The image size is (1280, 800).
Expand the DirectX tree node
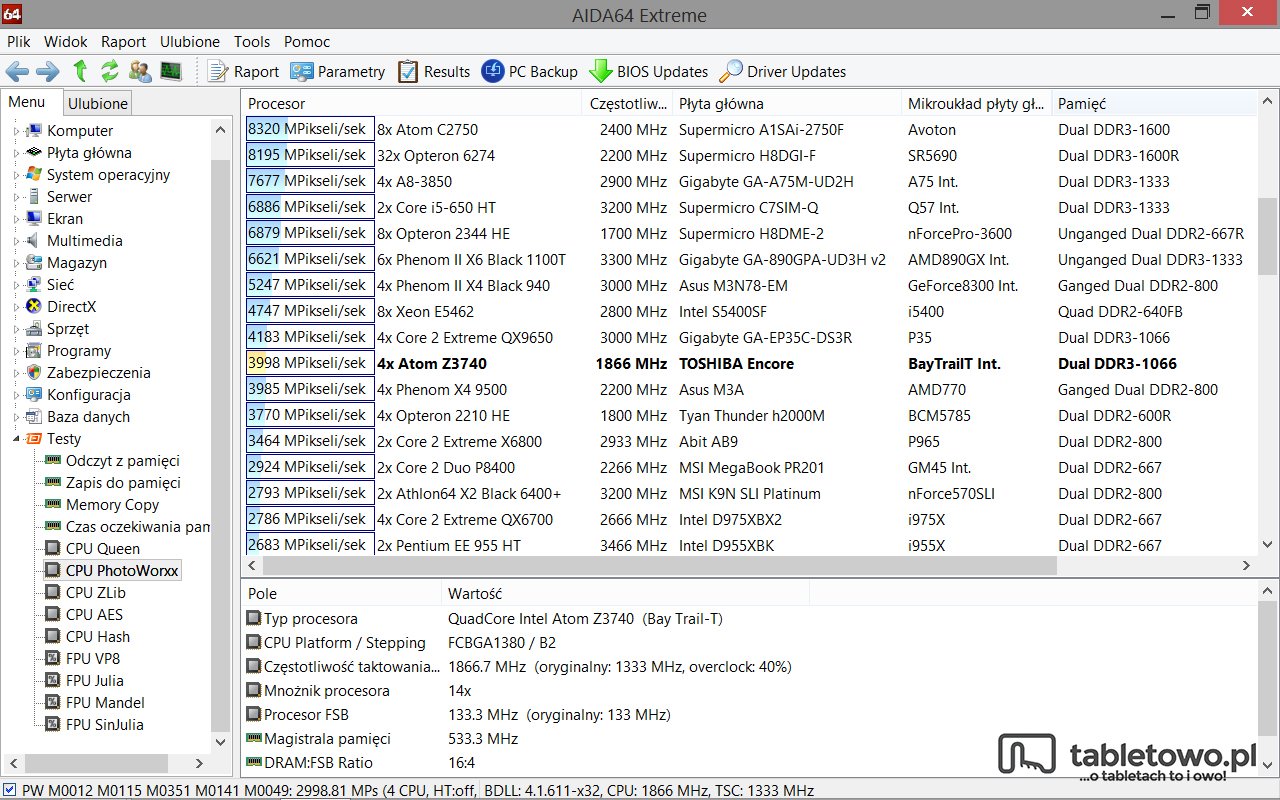coord(16,307)
